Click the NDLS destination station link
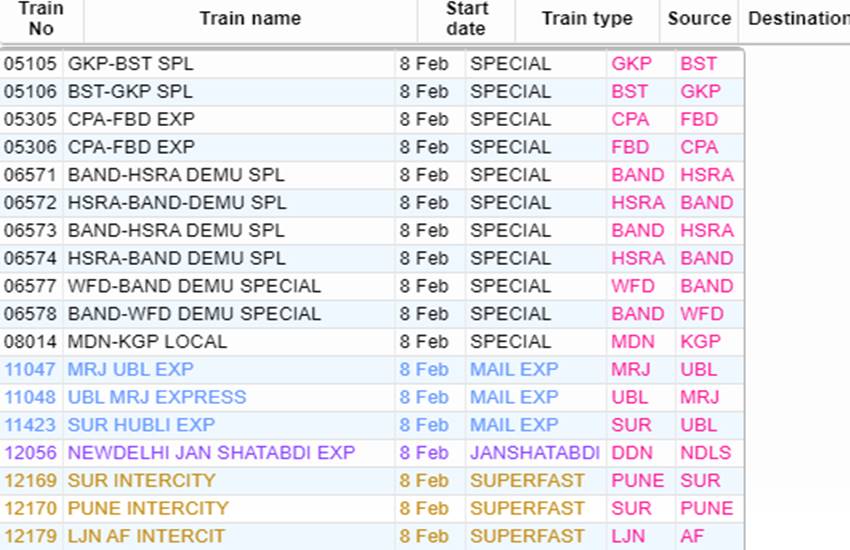This screenshot has height=550, width=850. point(706,453)
